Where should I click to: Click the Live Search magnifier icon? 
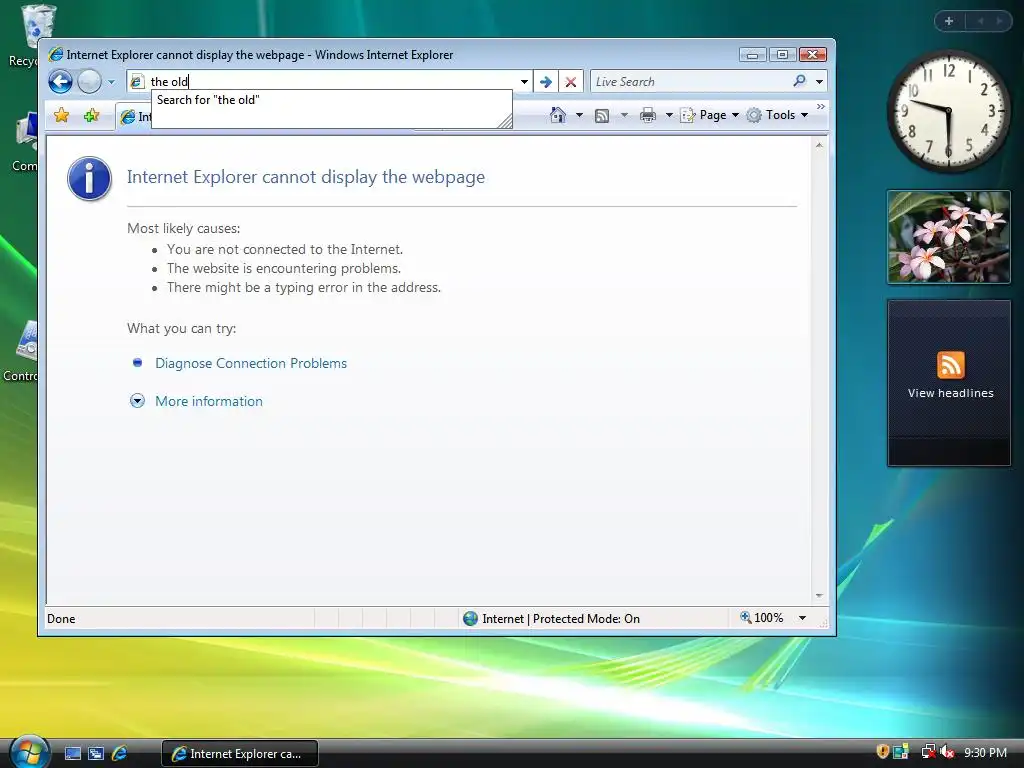pos(799,81)
